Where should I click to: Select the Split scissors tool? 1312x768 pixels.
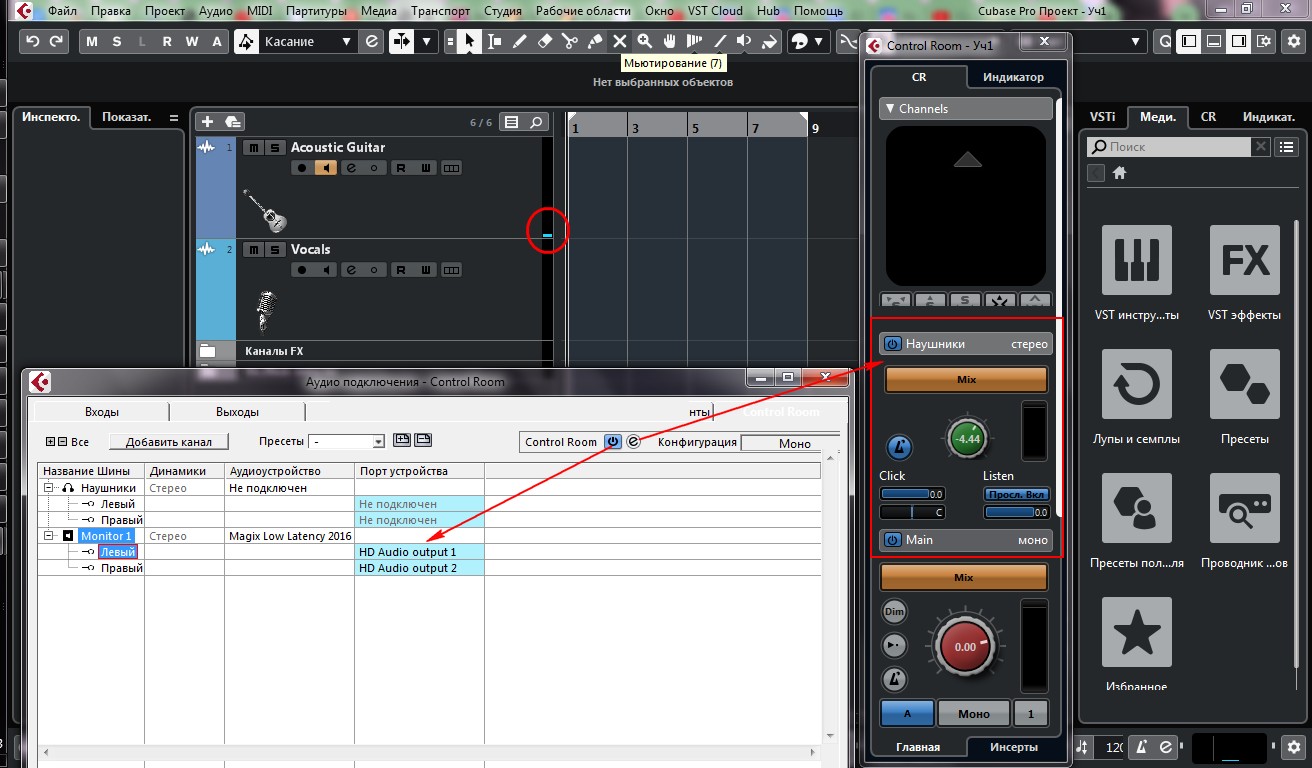click(570, 41)
